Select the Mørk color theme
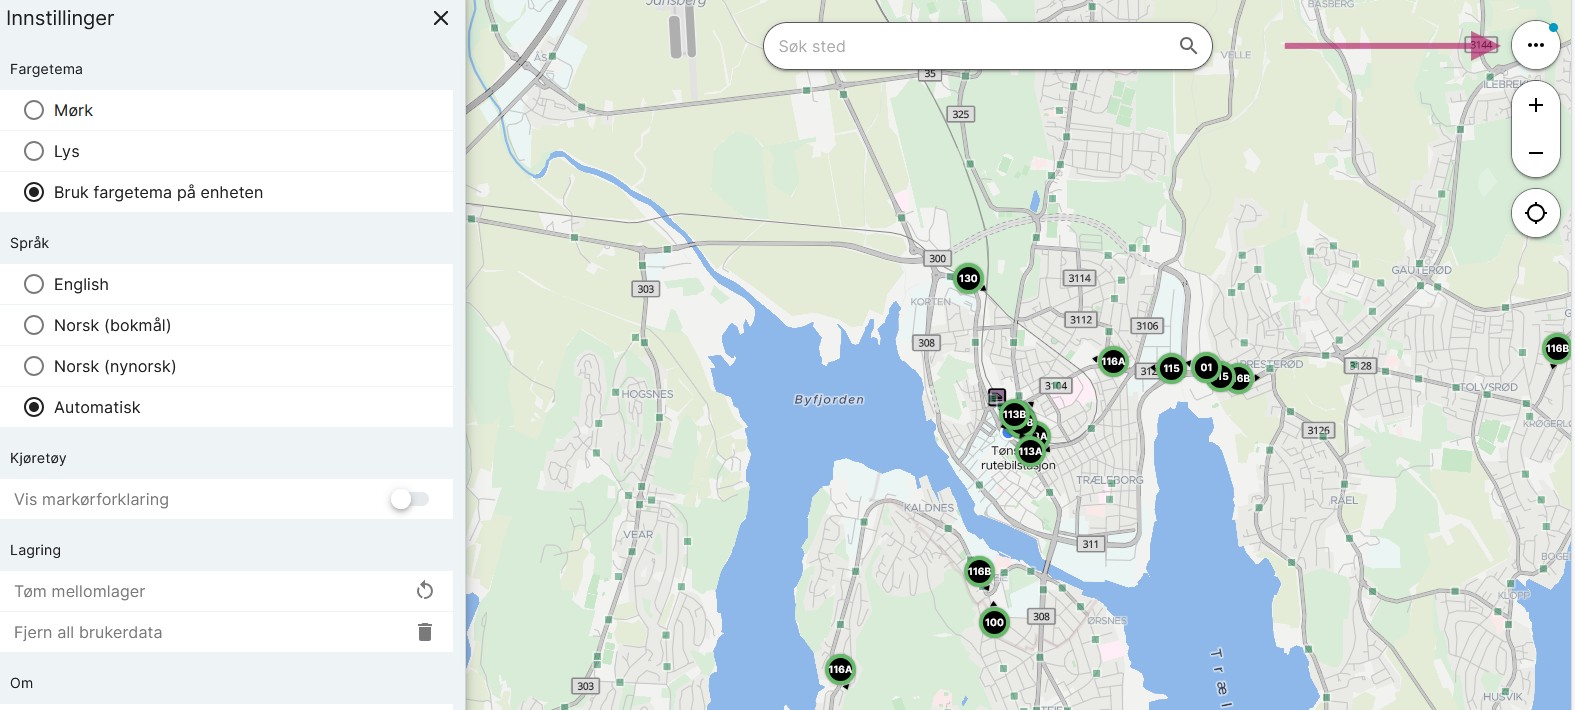The width and height of the screenshot is (1575, 710). pos(34,110)
